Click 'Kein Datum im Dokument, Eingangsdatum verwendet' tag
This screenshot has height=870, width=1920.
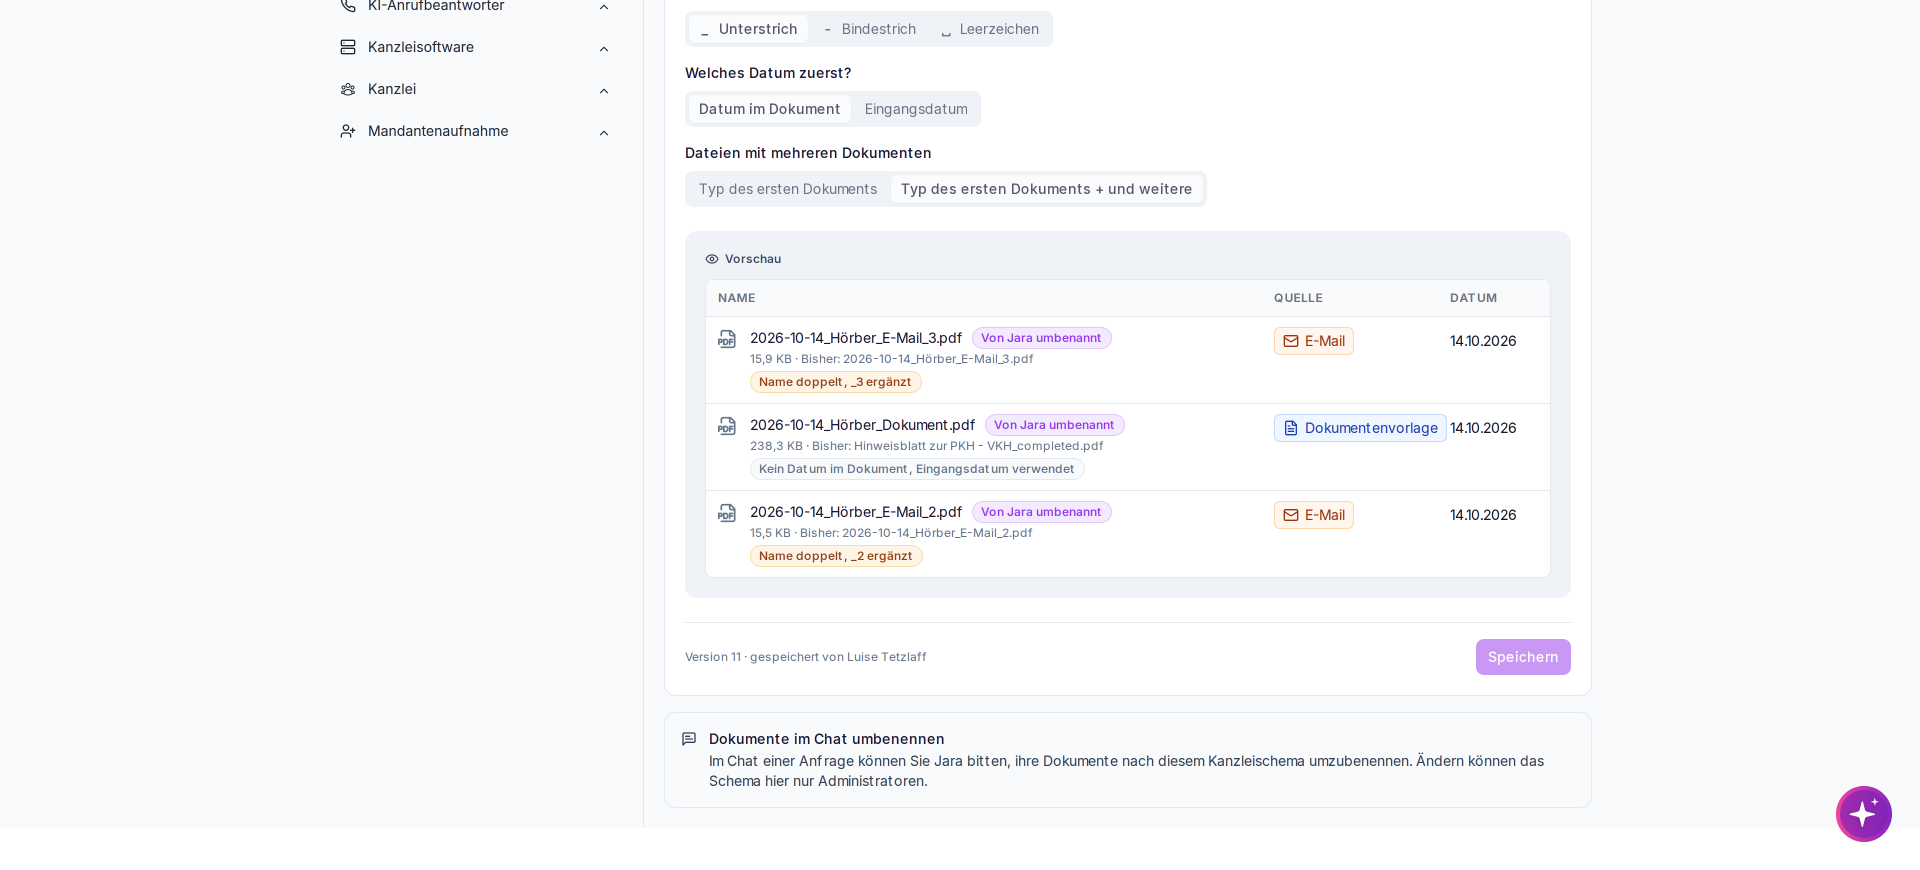point(917,469)
